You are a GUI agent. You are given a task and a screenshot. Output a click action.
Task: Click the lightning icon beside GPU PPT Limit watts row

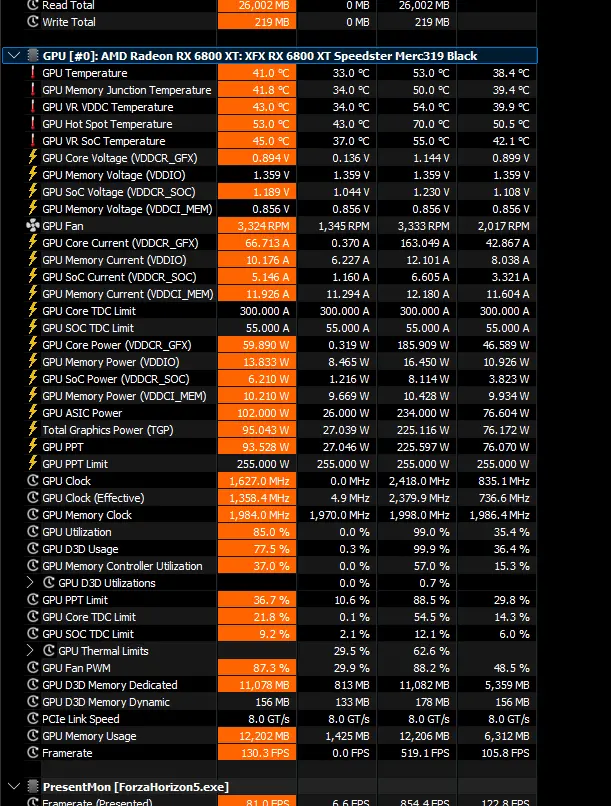pos(33,463)
